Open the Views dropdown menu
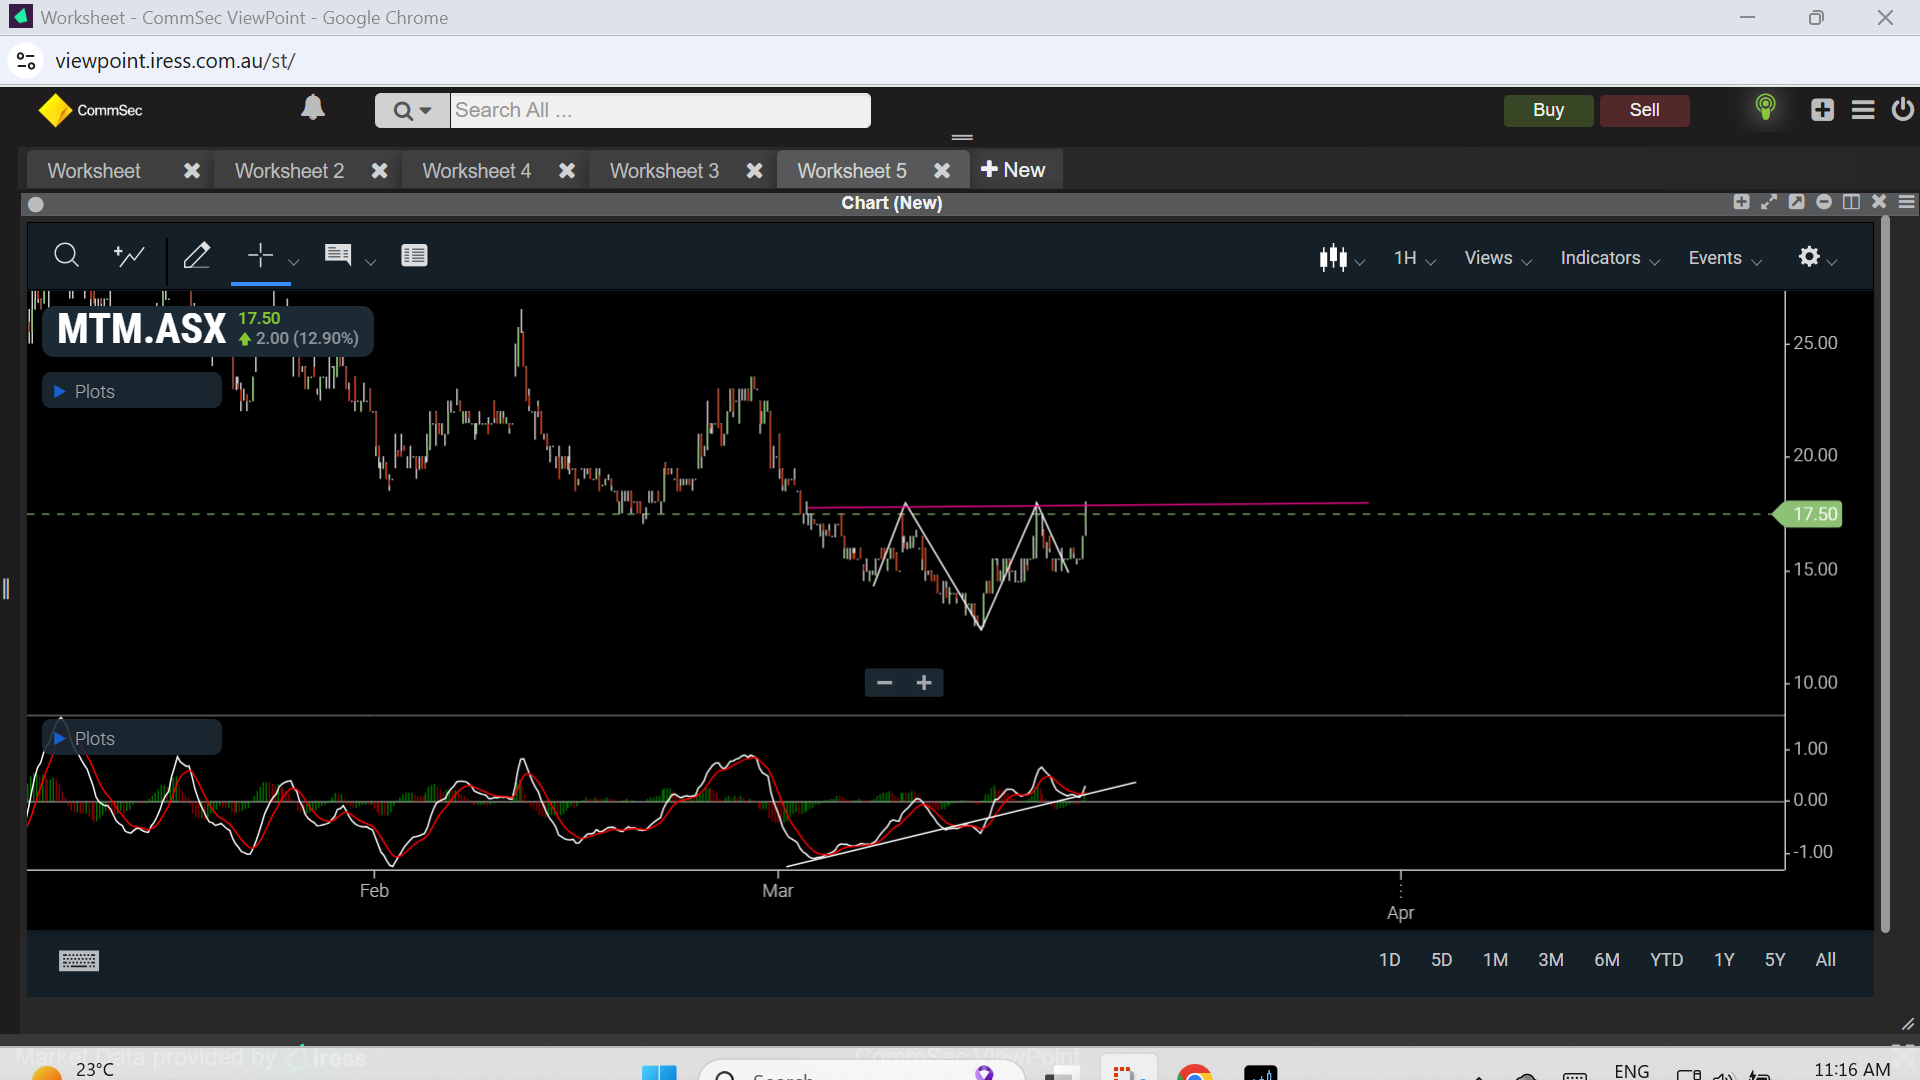Screen dimensions: 1920x1080 point(1498,259)
